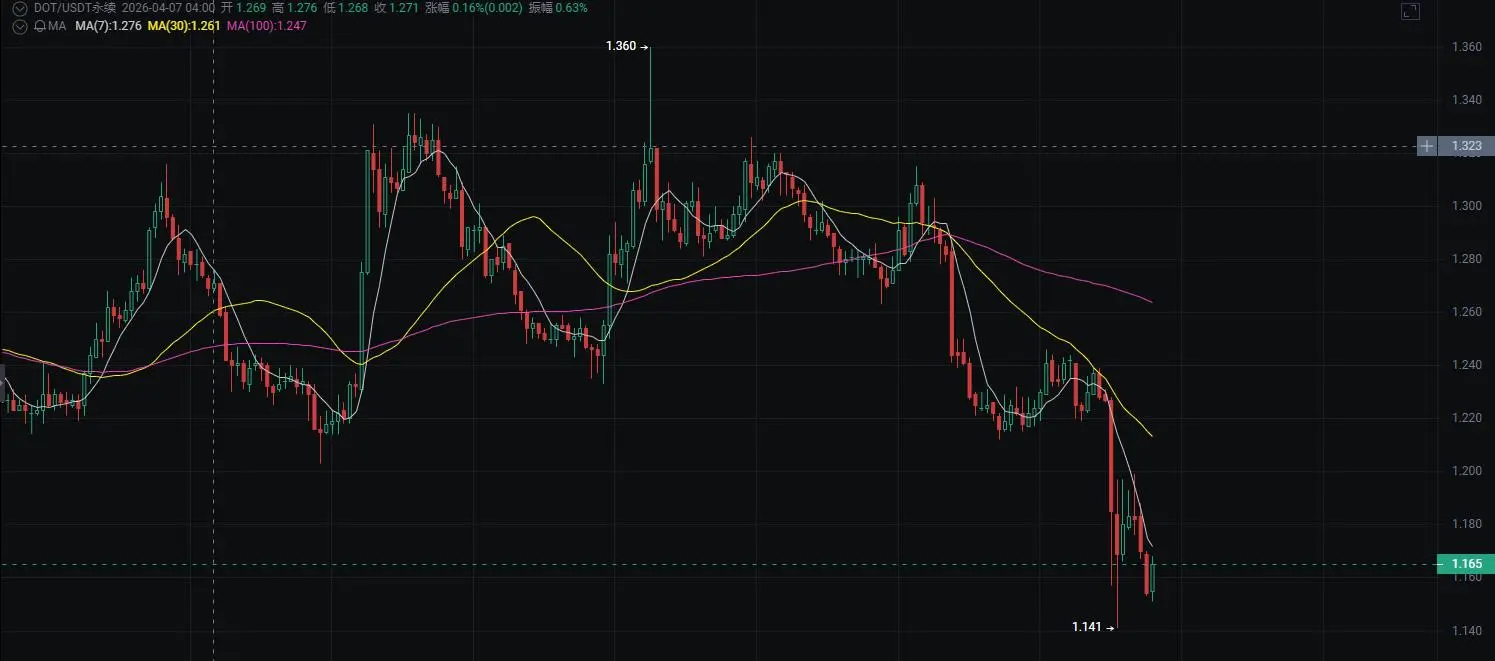Image resolution: width=1495 pixels, height=661 pixels.
Task: Click the 1.260 price axis label
Action: [1466, 312]
